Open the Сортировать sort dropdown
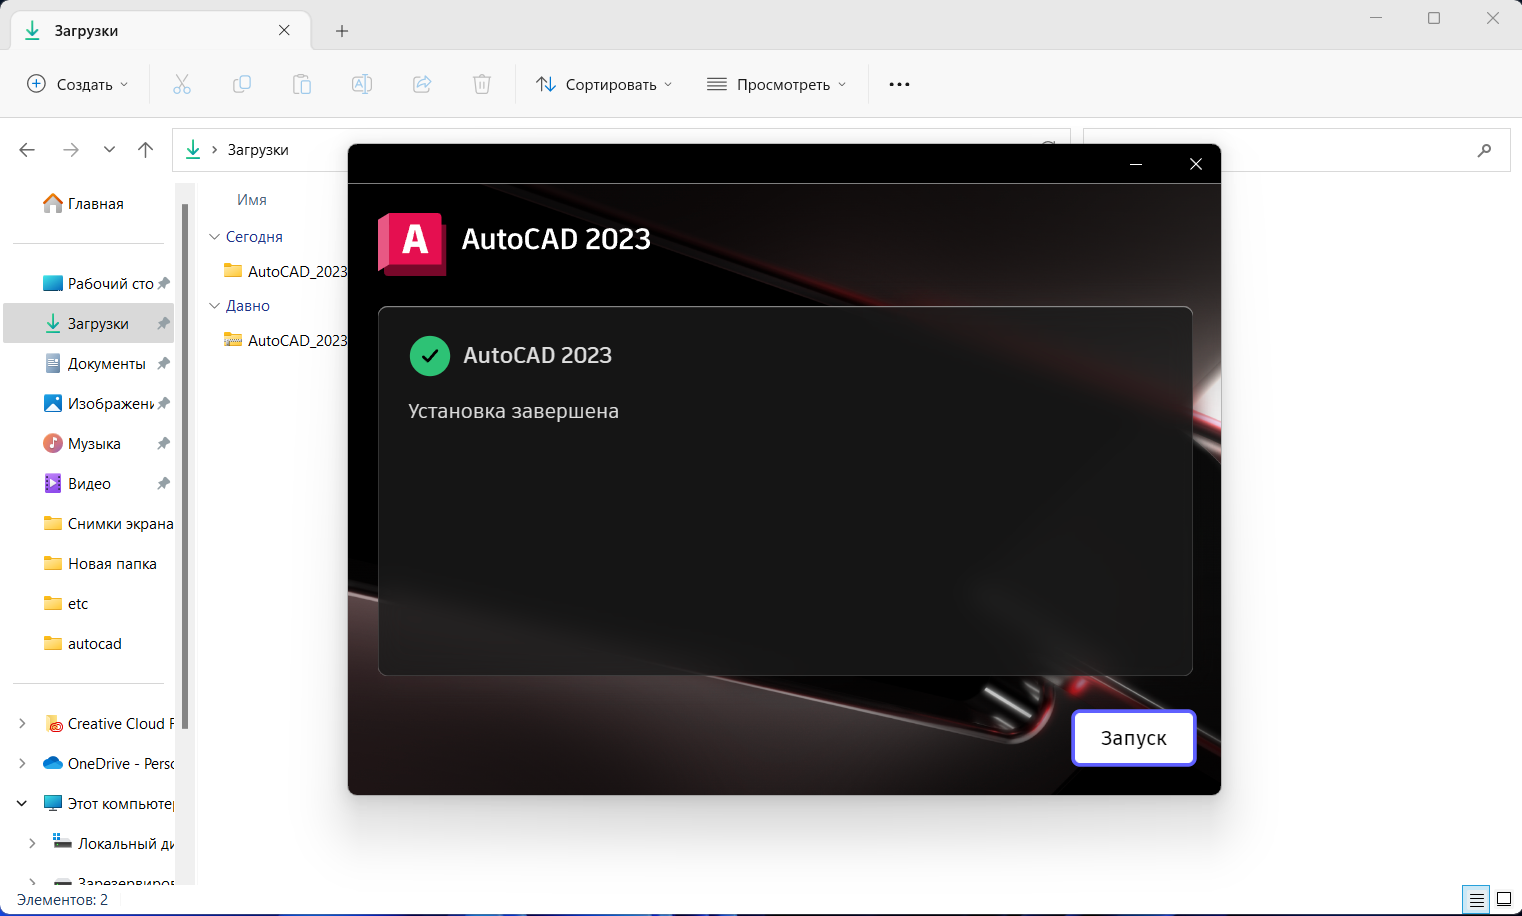The width and height of the screenshot is (1522, 916). 604,84
